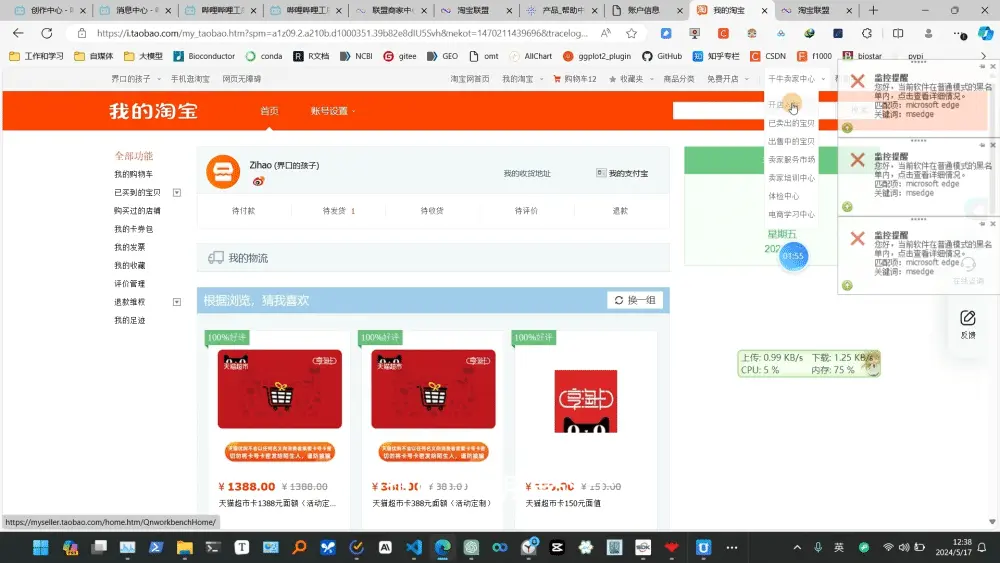Dismiss the first 监控提醒 red X notification
Image resolution: width=1000 pixels, height=563 pixels.
click(858, 81)
